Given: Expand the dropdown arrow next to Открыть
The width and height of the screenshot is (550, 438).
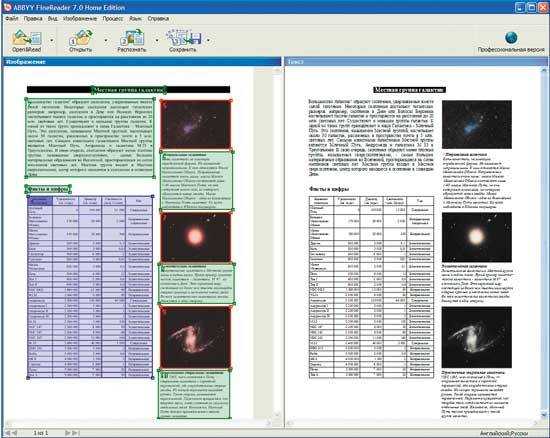Looking at the screenshot, I should [106, 40].
